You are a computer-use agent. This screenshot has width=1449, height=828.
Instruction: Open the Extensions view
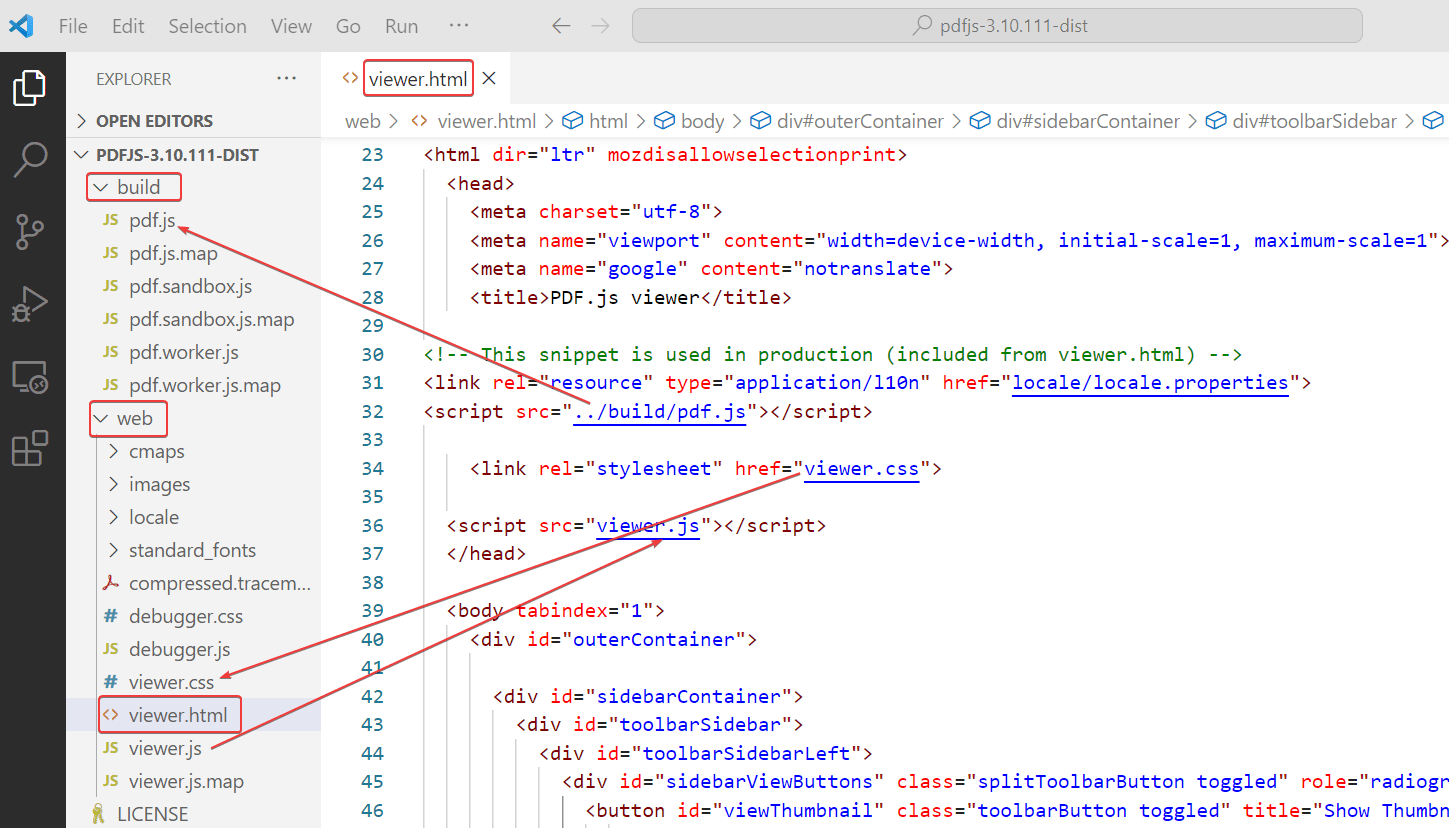click(30, 449)
